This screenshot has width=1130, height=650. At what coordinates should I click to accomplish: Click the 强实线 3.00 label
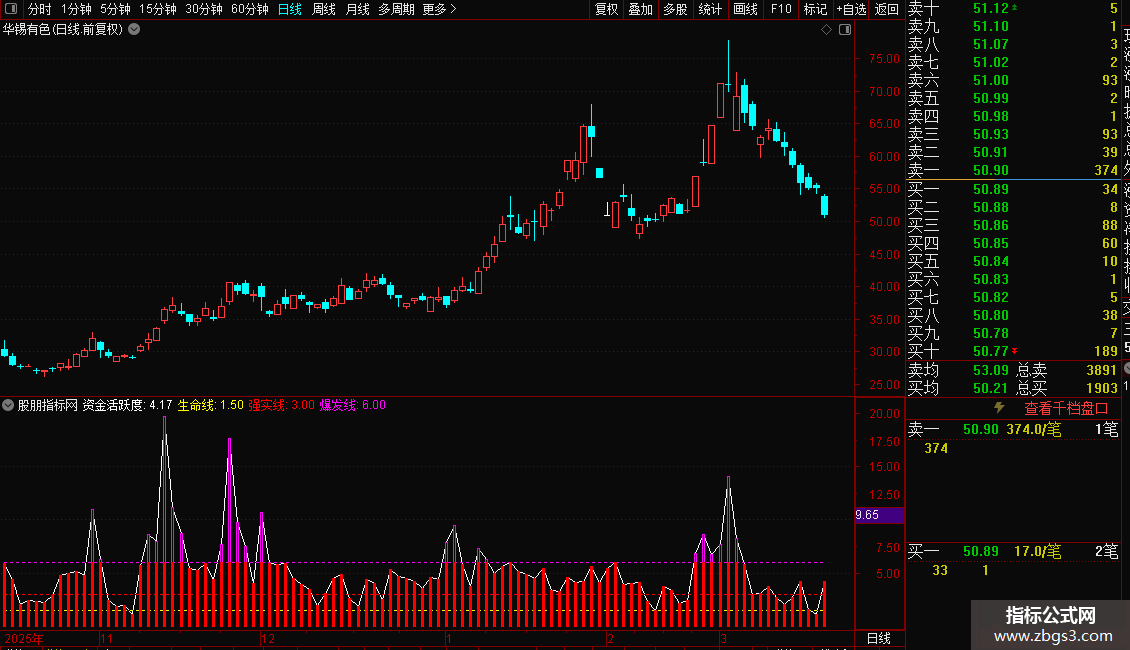pyautogui.click(x=281, y=405)
